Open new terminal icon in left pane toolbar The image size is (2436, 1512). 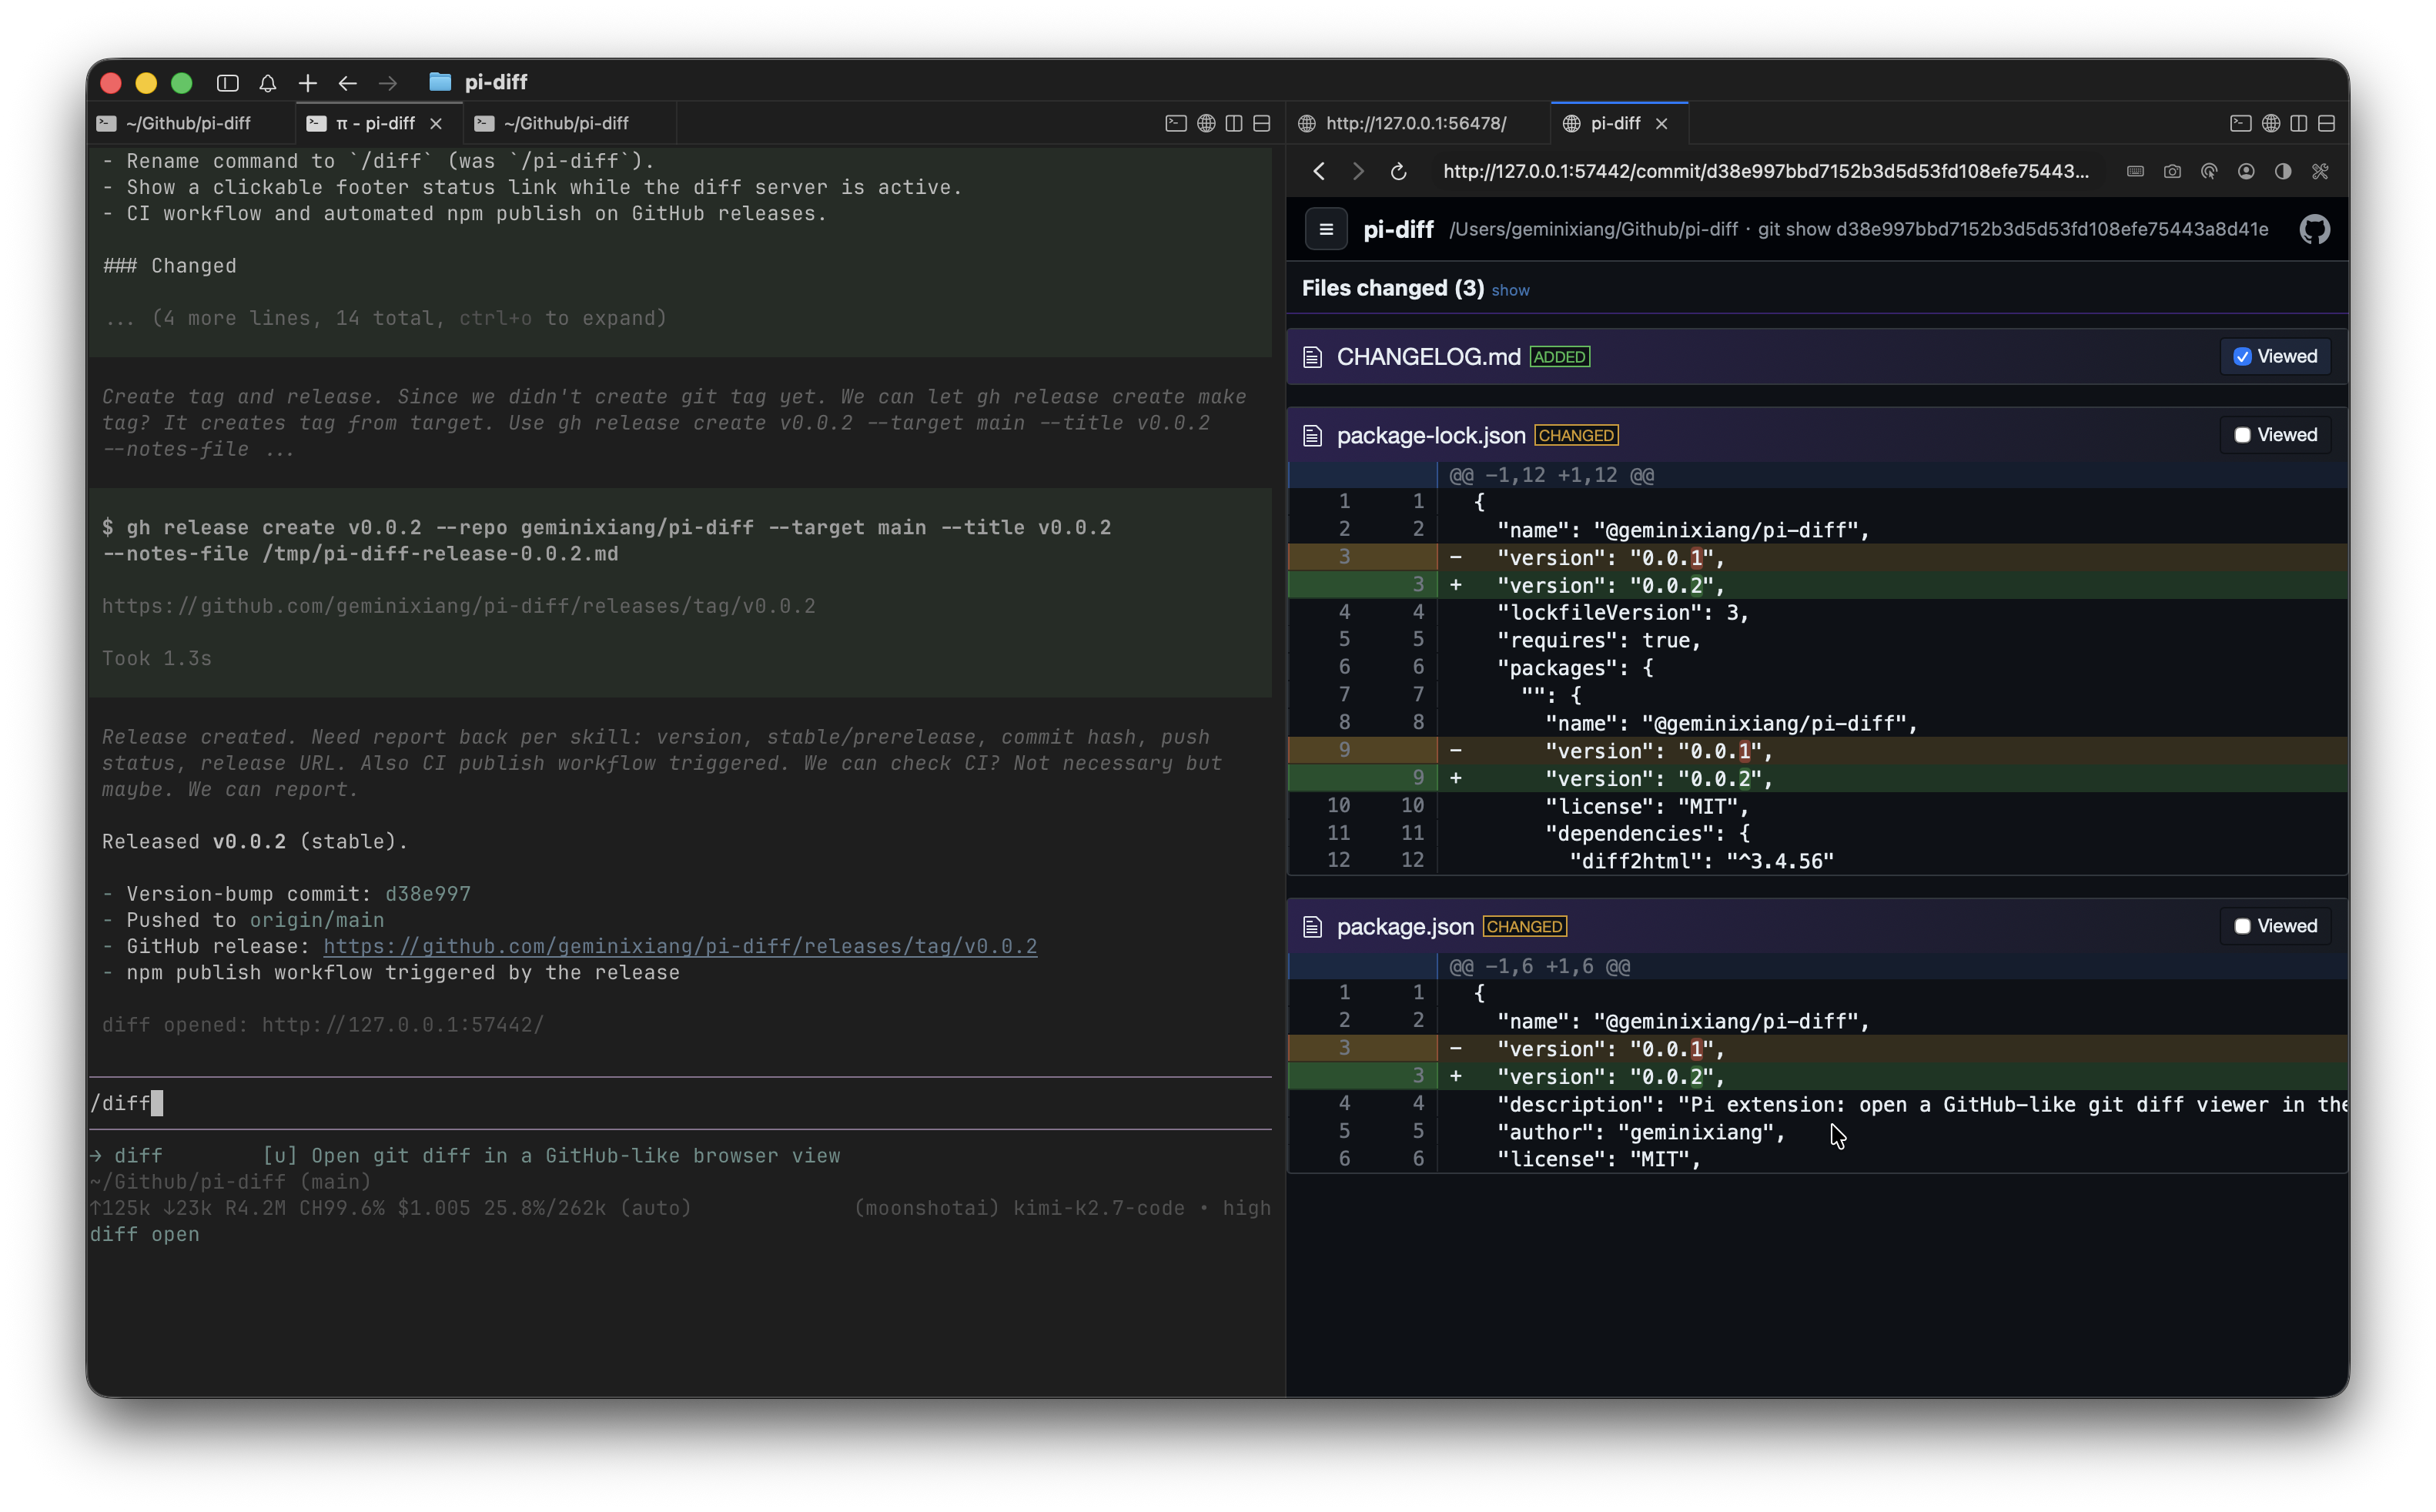(1176, 123)
